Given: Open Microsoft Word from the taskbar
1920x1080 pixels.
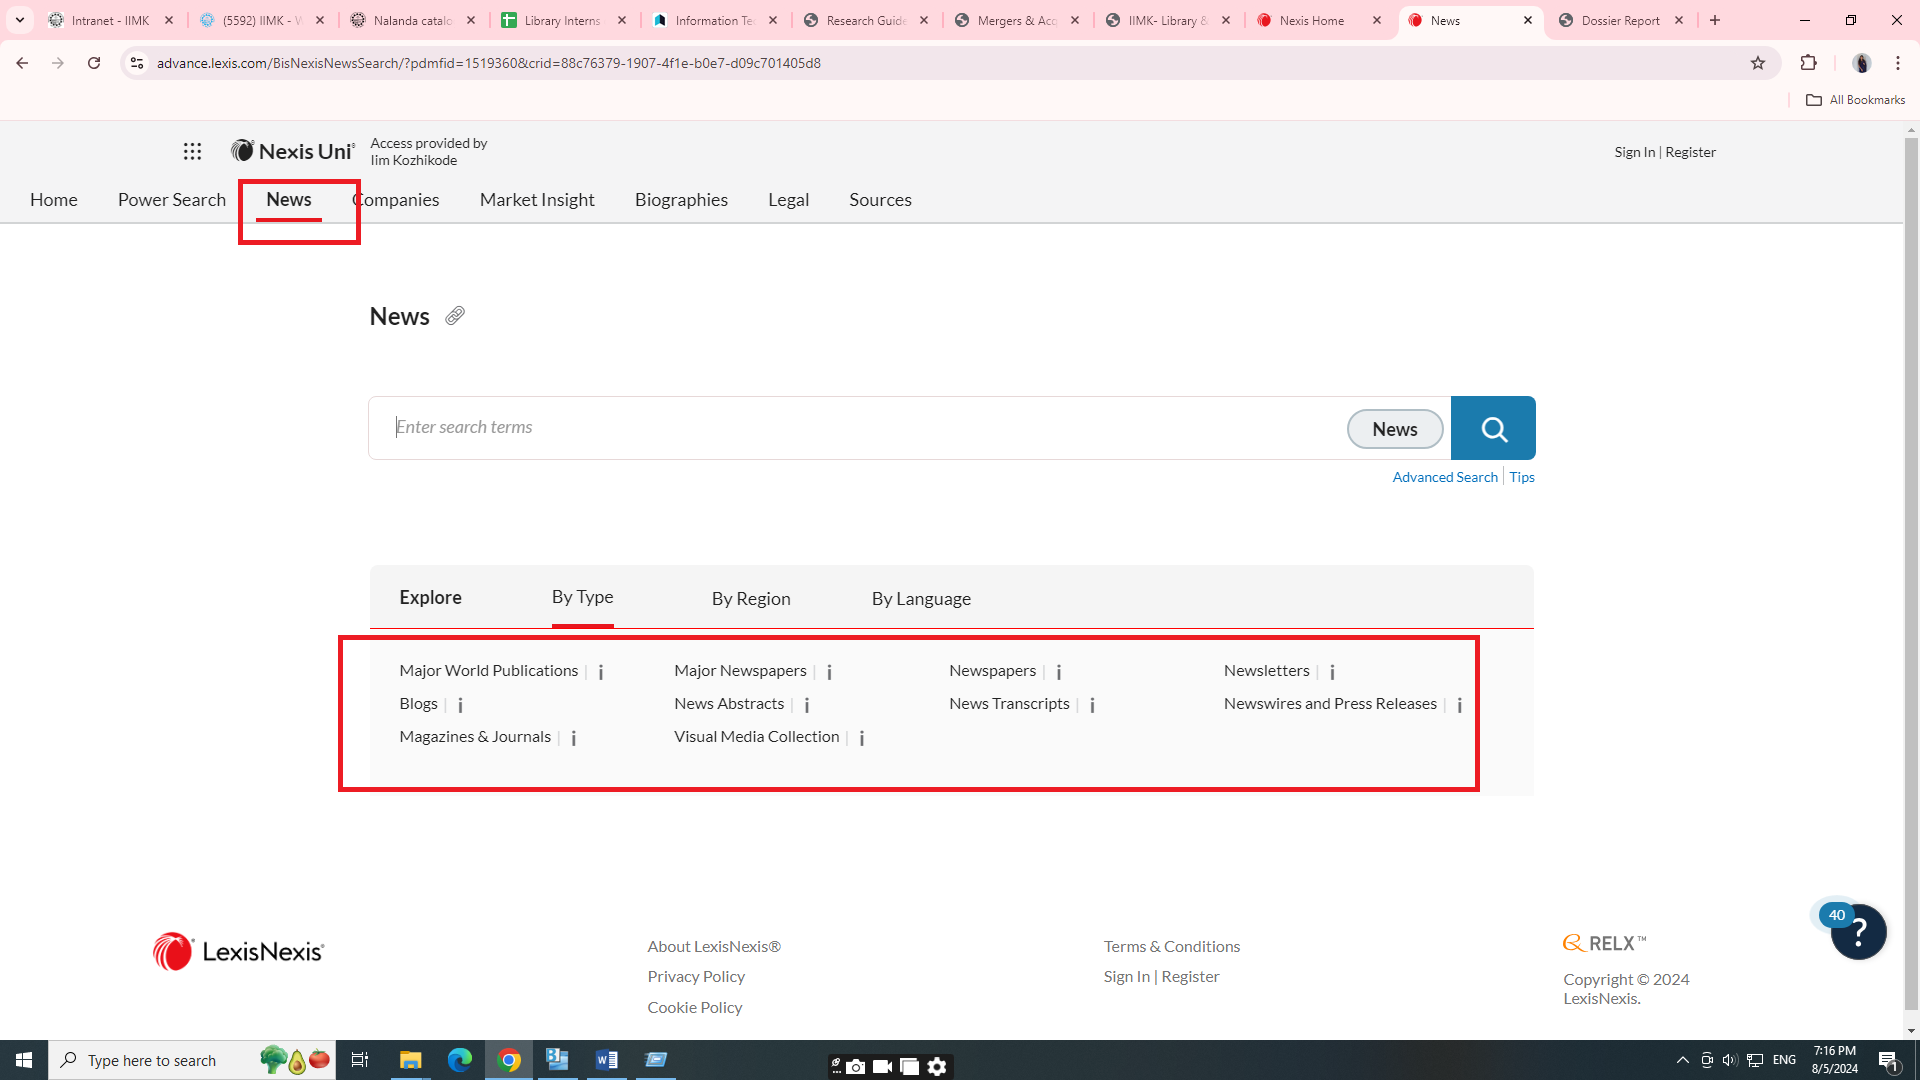Looking at the screenshot, I should click(606, 1060).
